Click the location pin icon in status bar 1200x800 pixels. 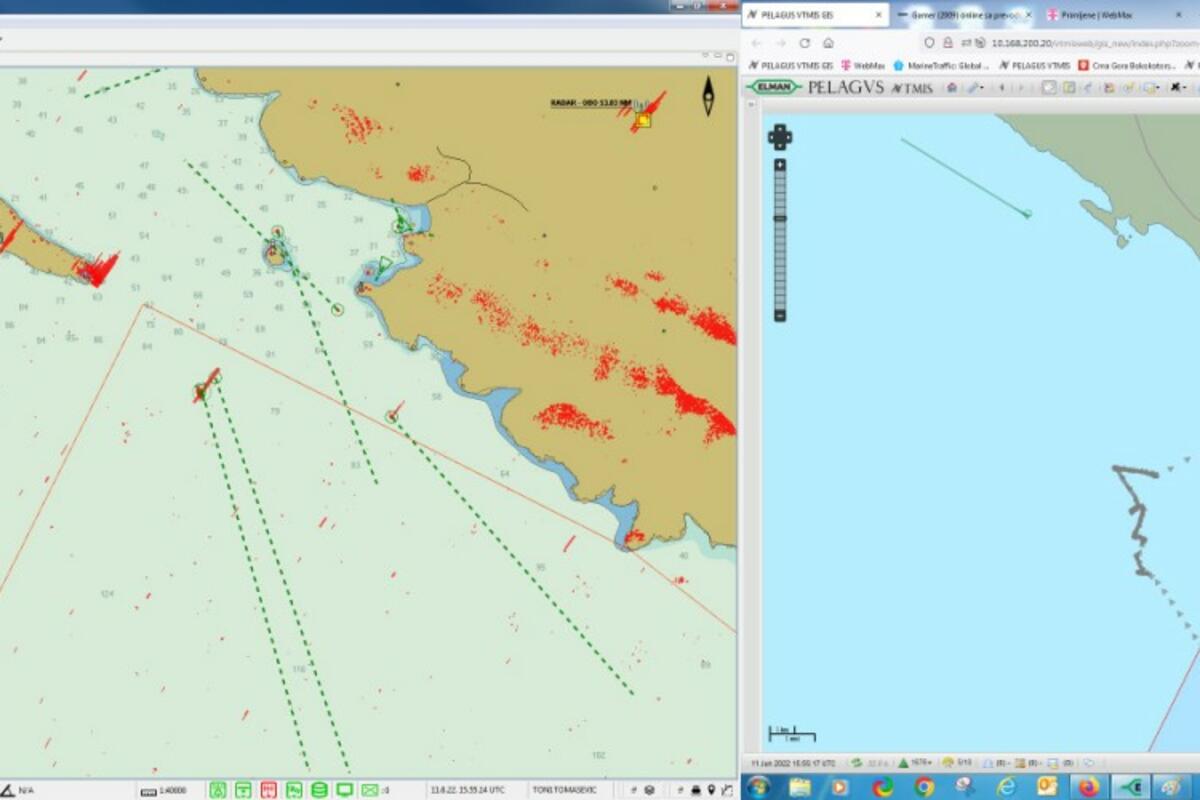click(711, 790)
